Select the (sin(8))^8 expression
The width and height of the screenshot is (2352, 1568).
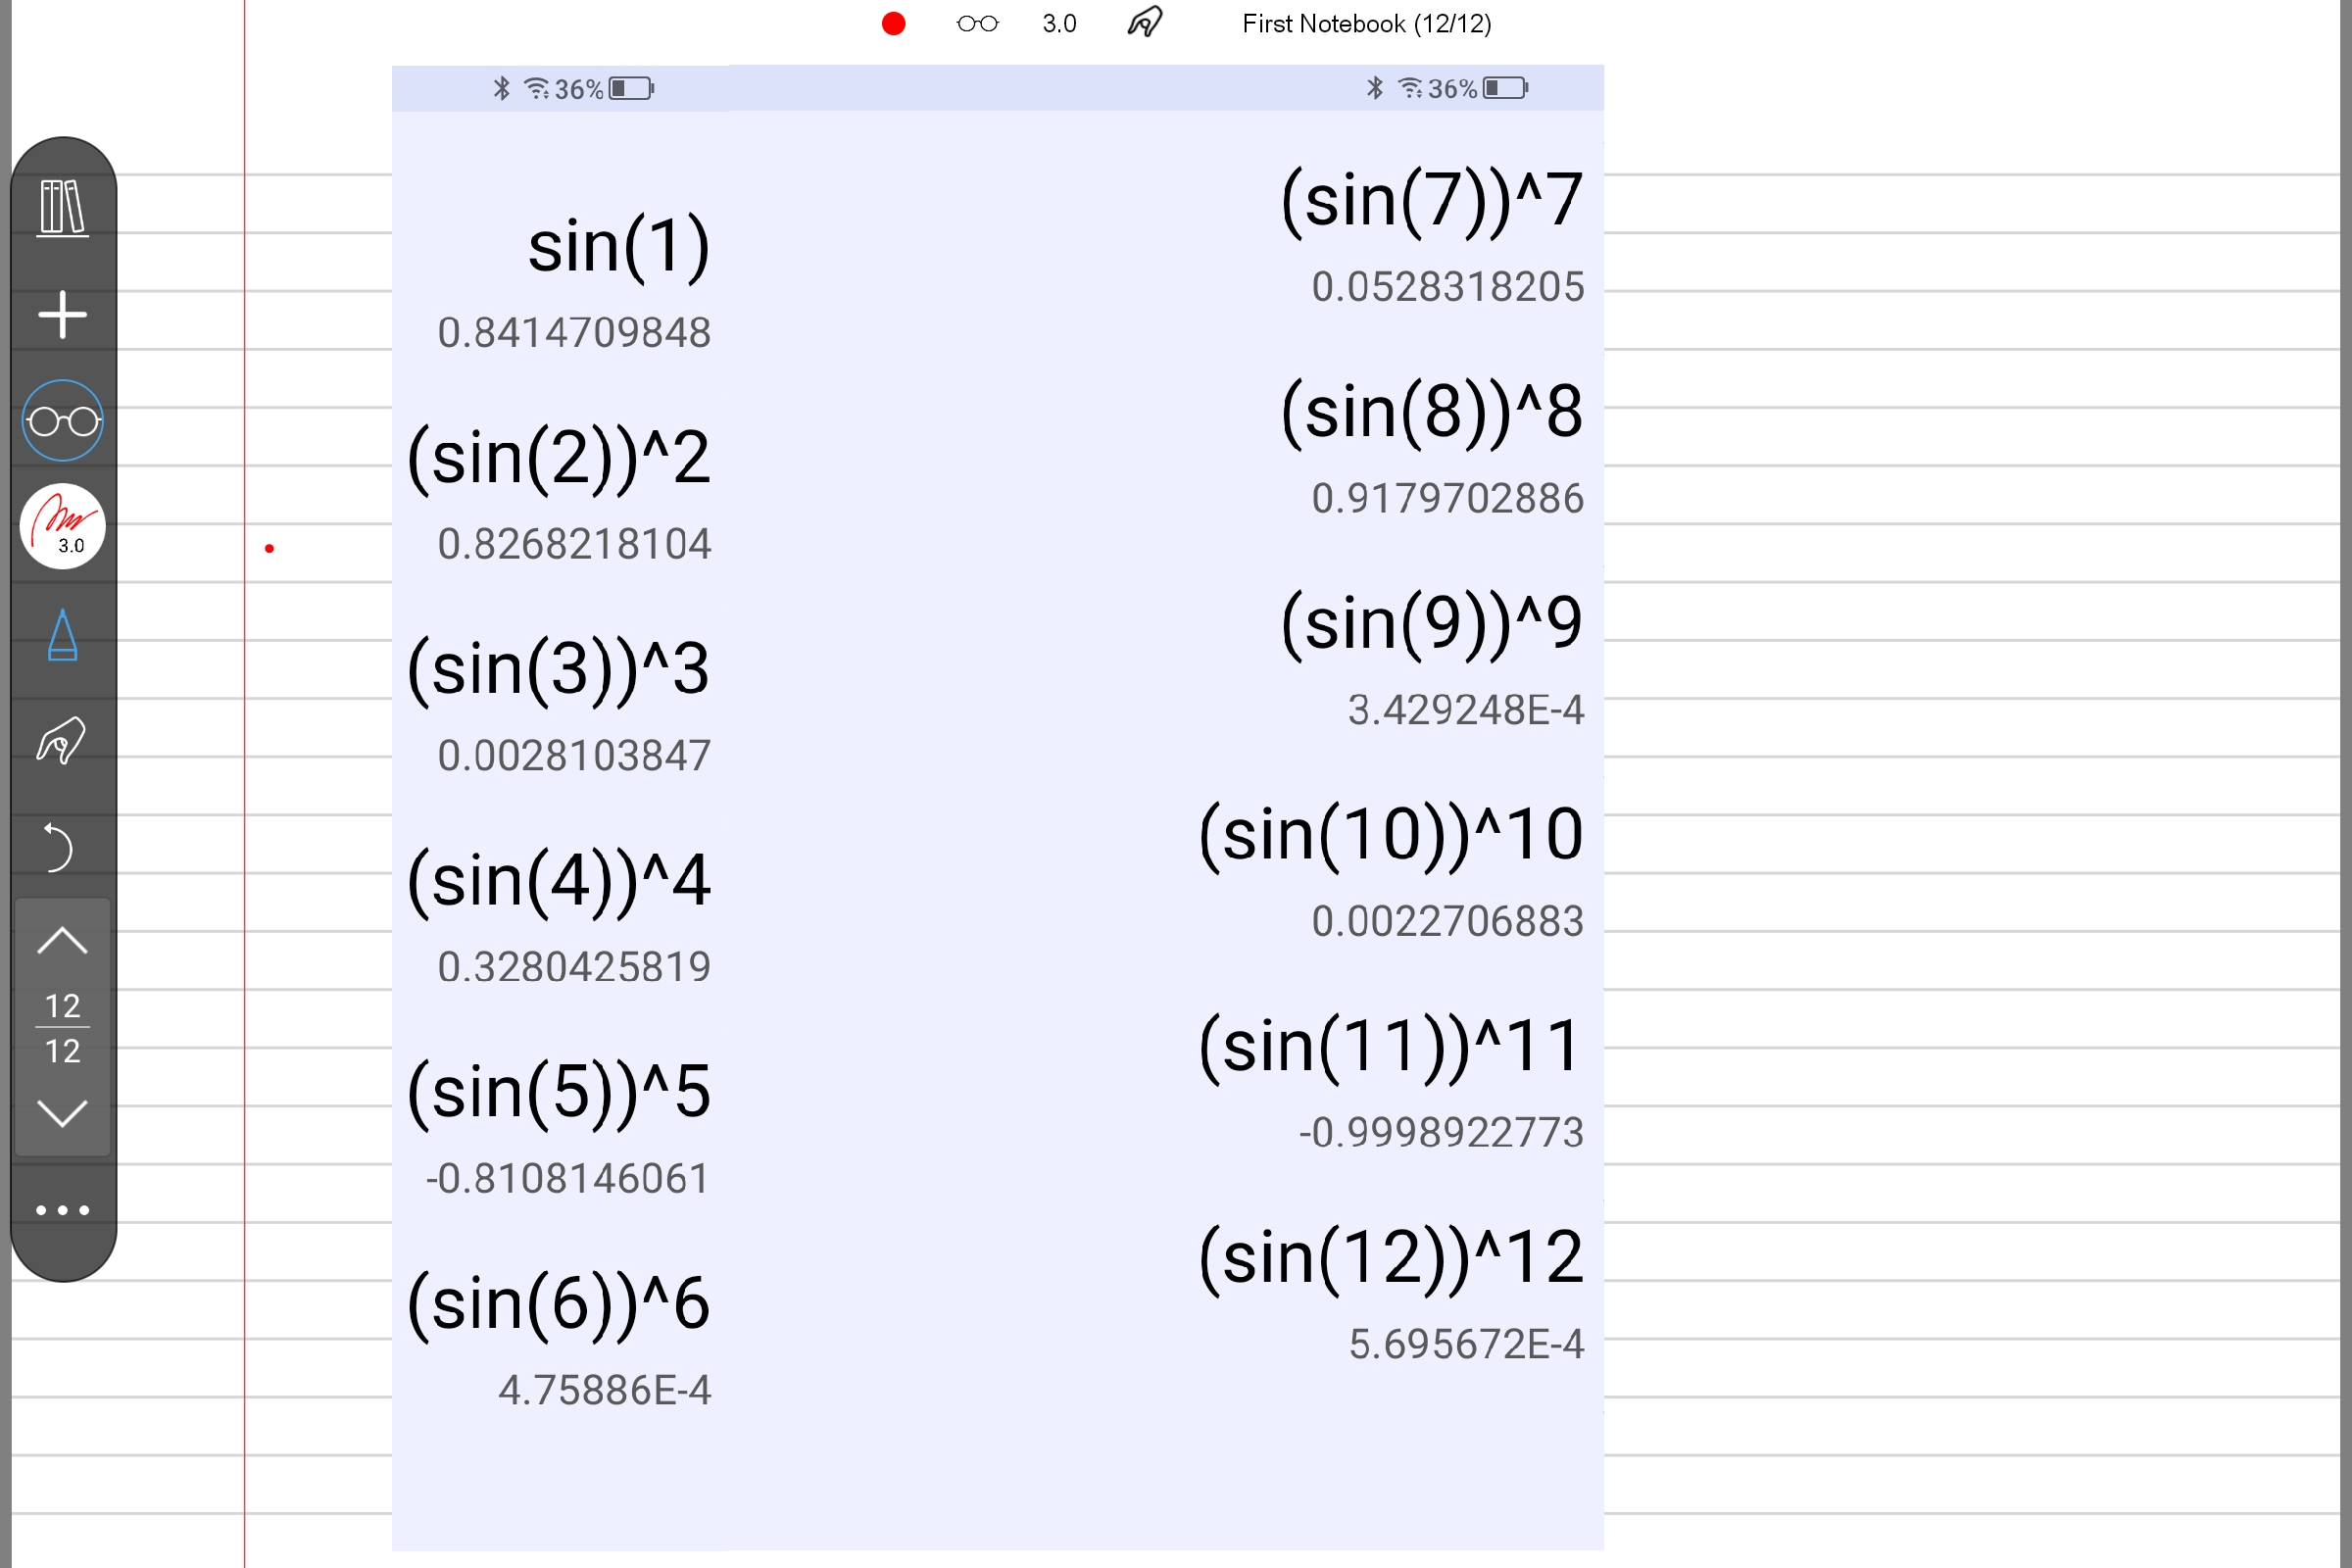point(1432,412)
